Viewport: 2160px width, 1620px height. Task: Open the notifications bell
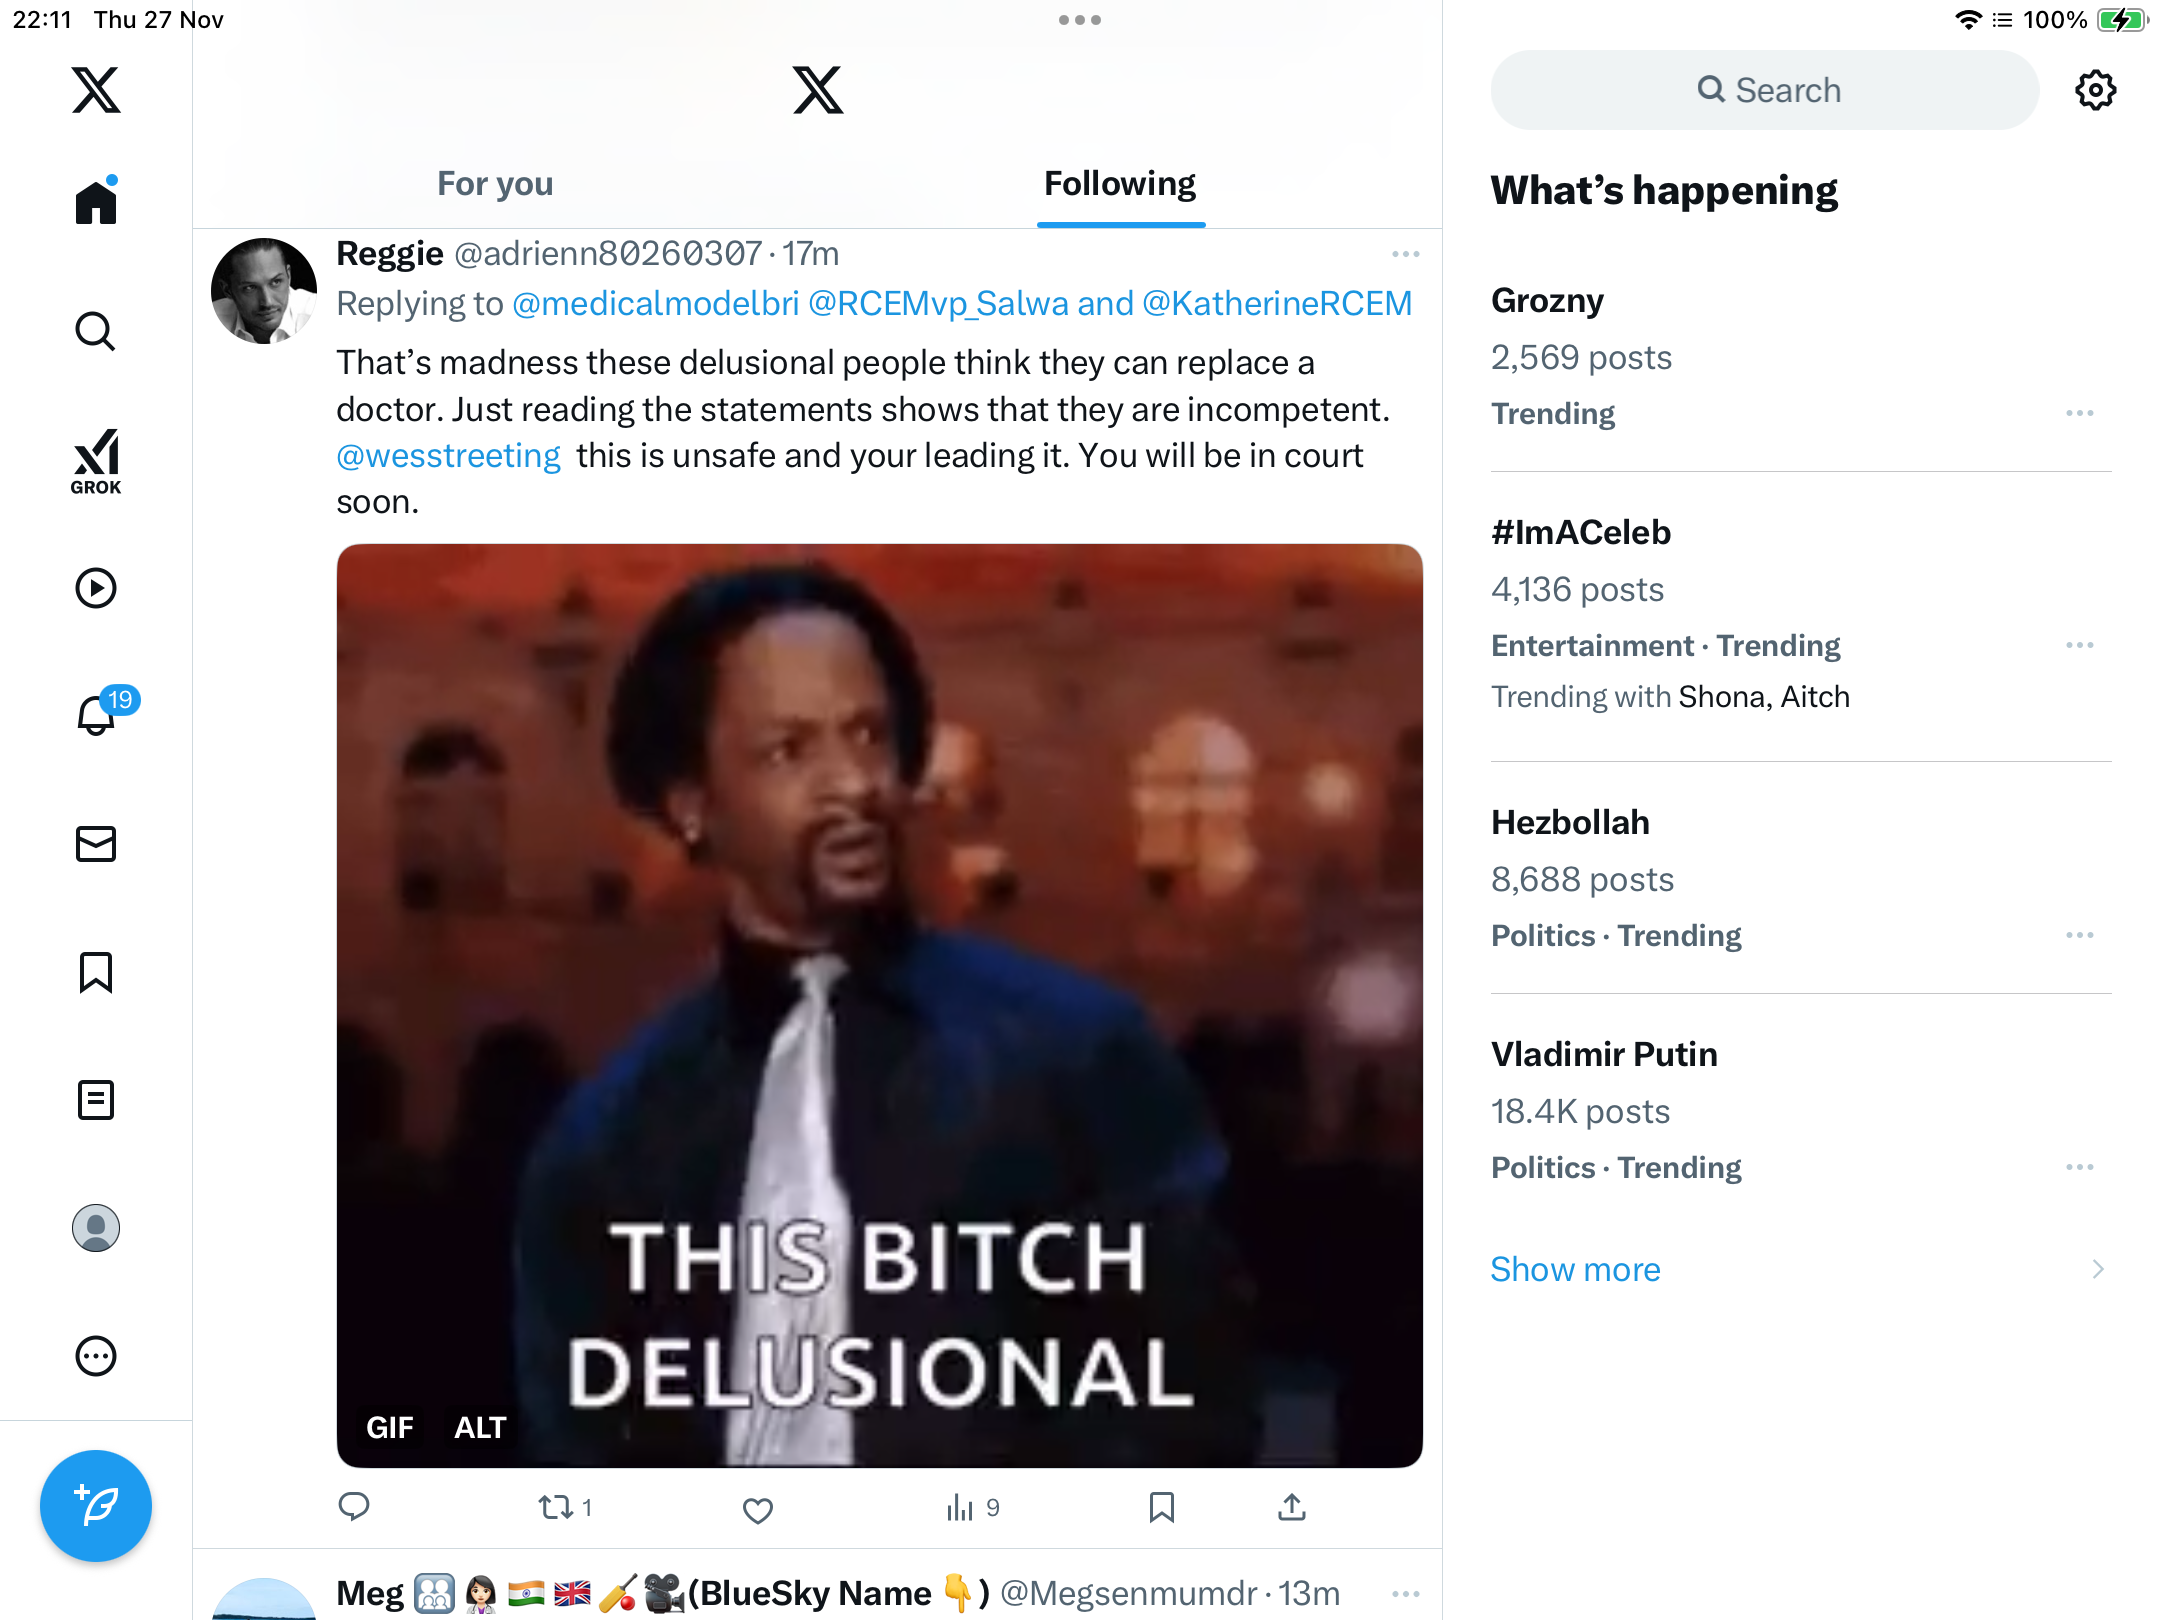[97, 714]
